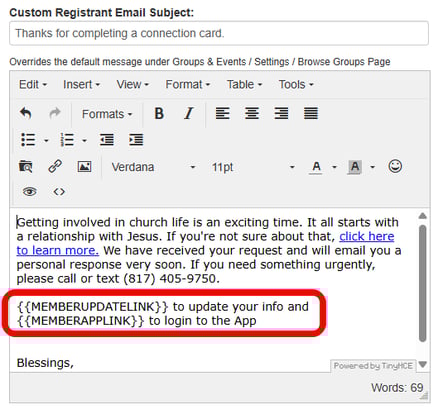Click the 'click here to learn more' link

pos(367,236)
